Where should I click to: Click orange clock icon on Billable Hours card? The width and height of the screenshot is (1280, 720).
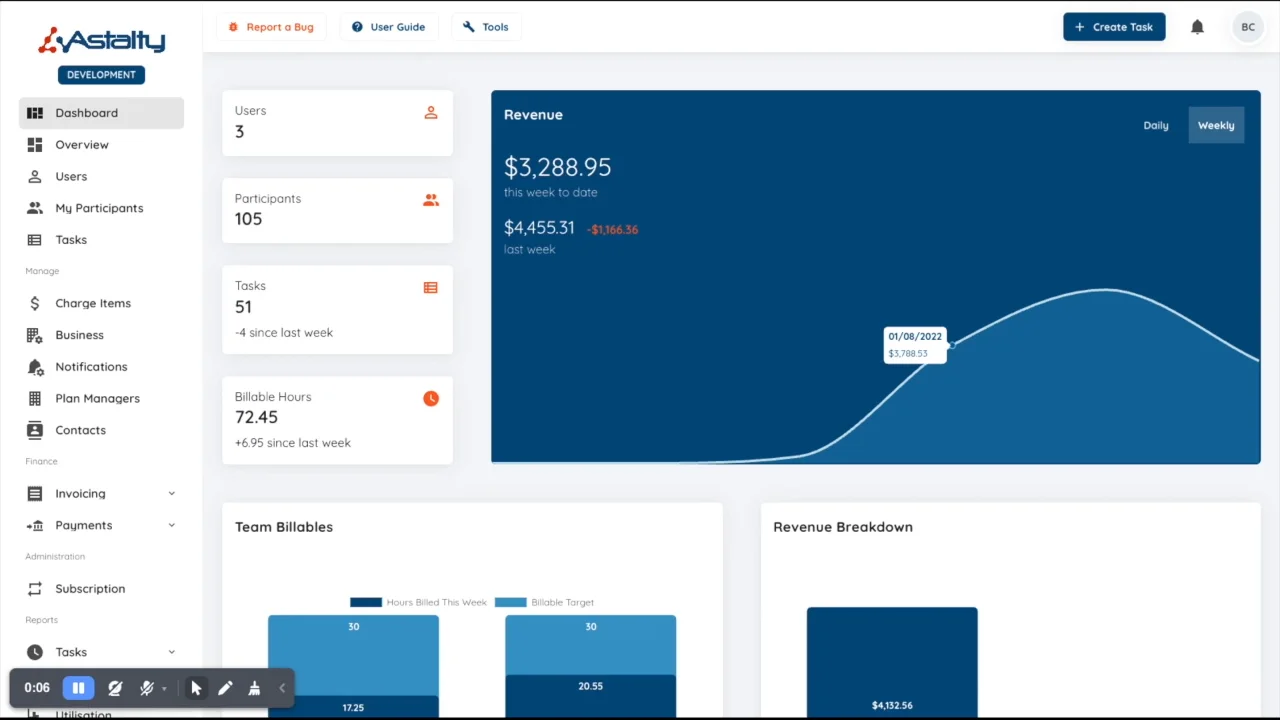pyautogui.click(x=431, y=398)
